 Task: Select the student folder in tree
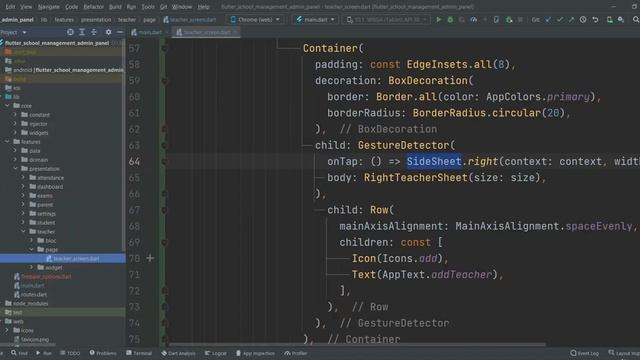pos(46,222)
